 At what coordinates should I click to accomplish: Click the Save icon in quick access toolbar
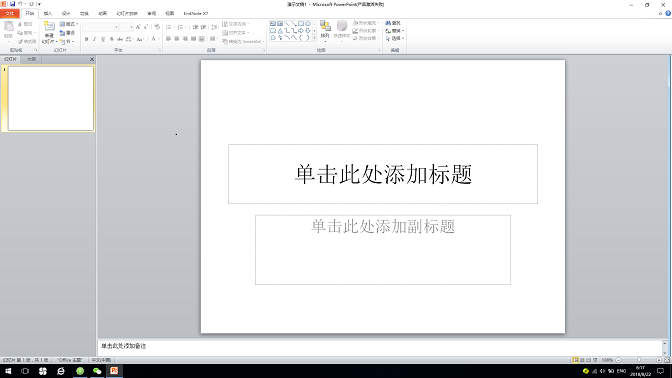(12, 4)
